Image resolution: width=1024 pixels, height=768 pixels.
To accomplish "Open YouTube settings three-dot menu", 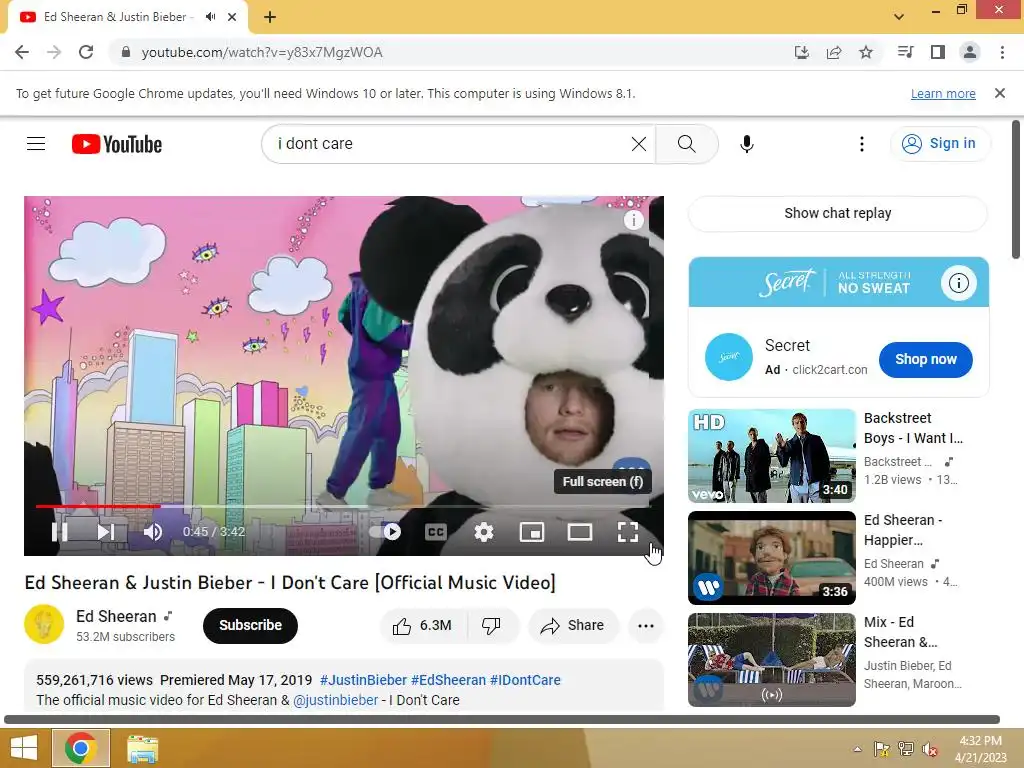I will tap(861, 144).
